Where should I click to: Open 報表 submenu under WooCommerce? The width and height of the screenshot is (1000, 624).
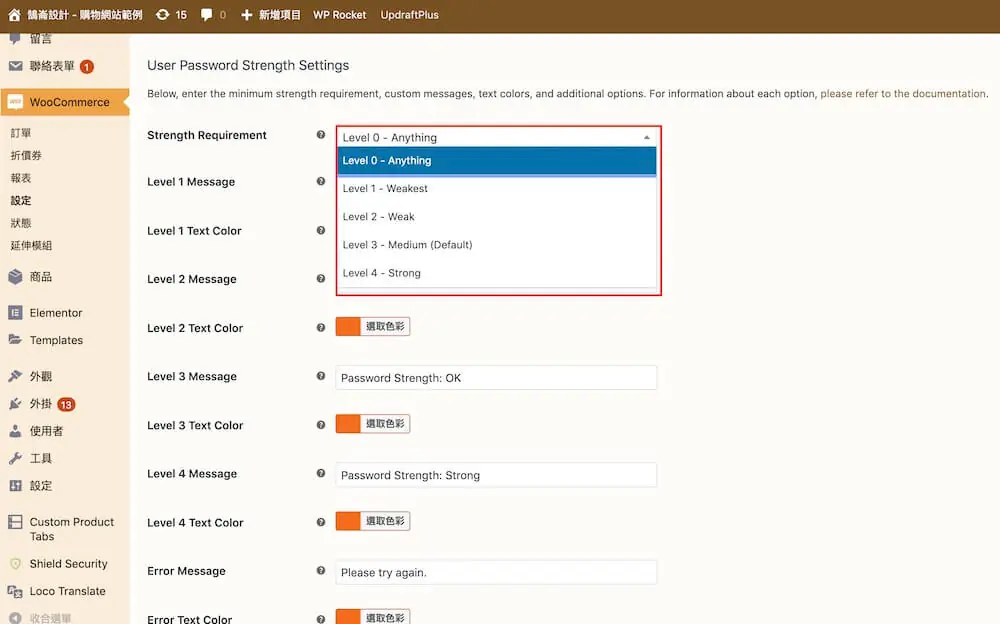coord(21,178)
